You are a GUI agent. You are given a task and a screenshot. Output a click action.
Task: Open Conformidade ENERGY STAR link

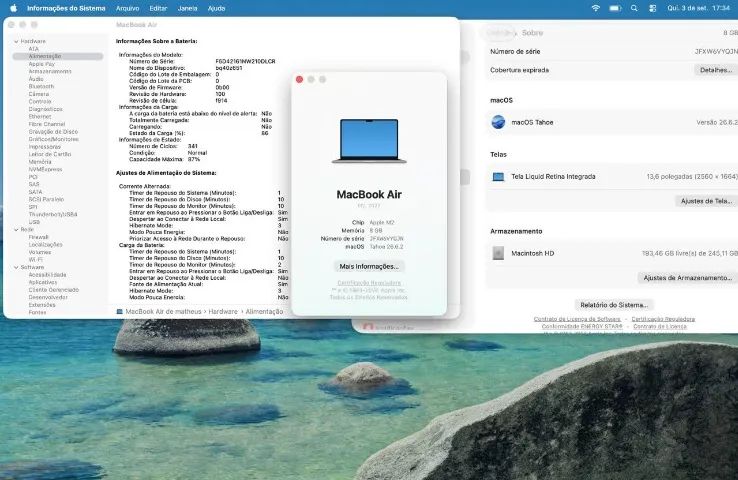point(582,326)
